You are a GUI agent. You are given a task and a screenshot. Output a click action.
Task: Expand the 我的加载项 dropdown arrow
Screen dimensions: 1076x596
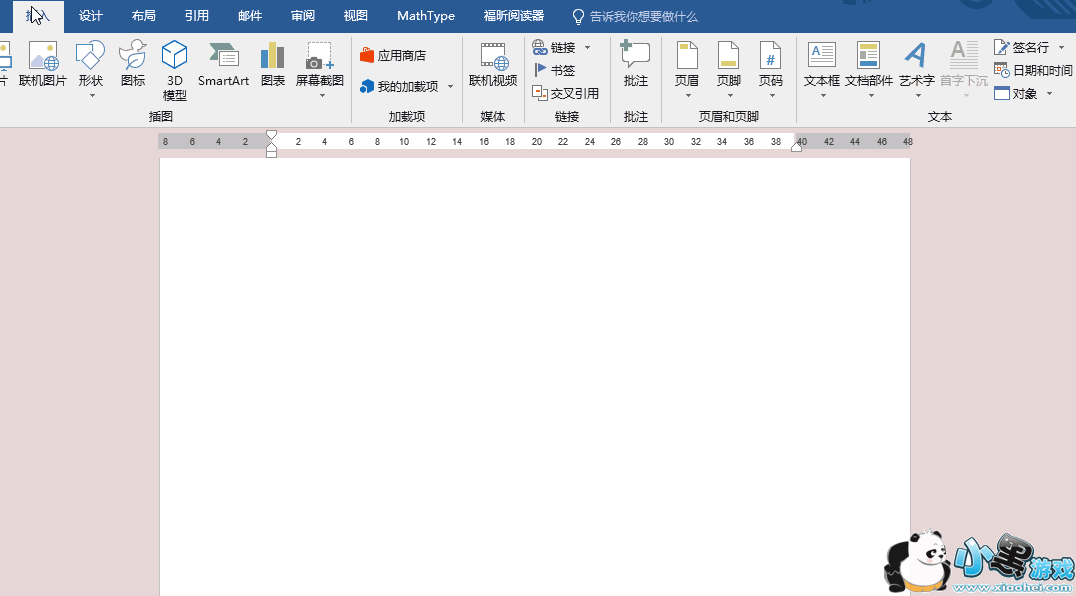[450, 86]
